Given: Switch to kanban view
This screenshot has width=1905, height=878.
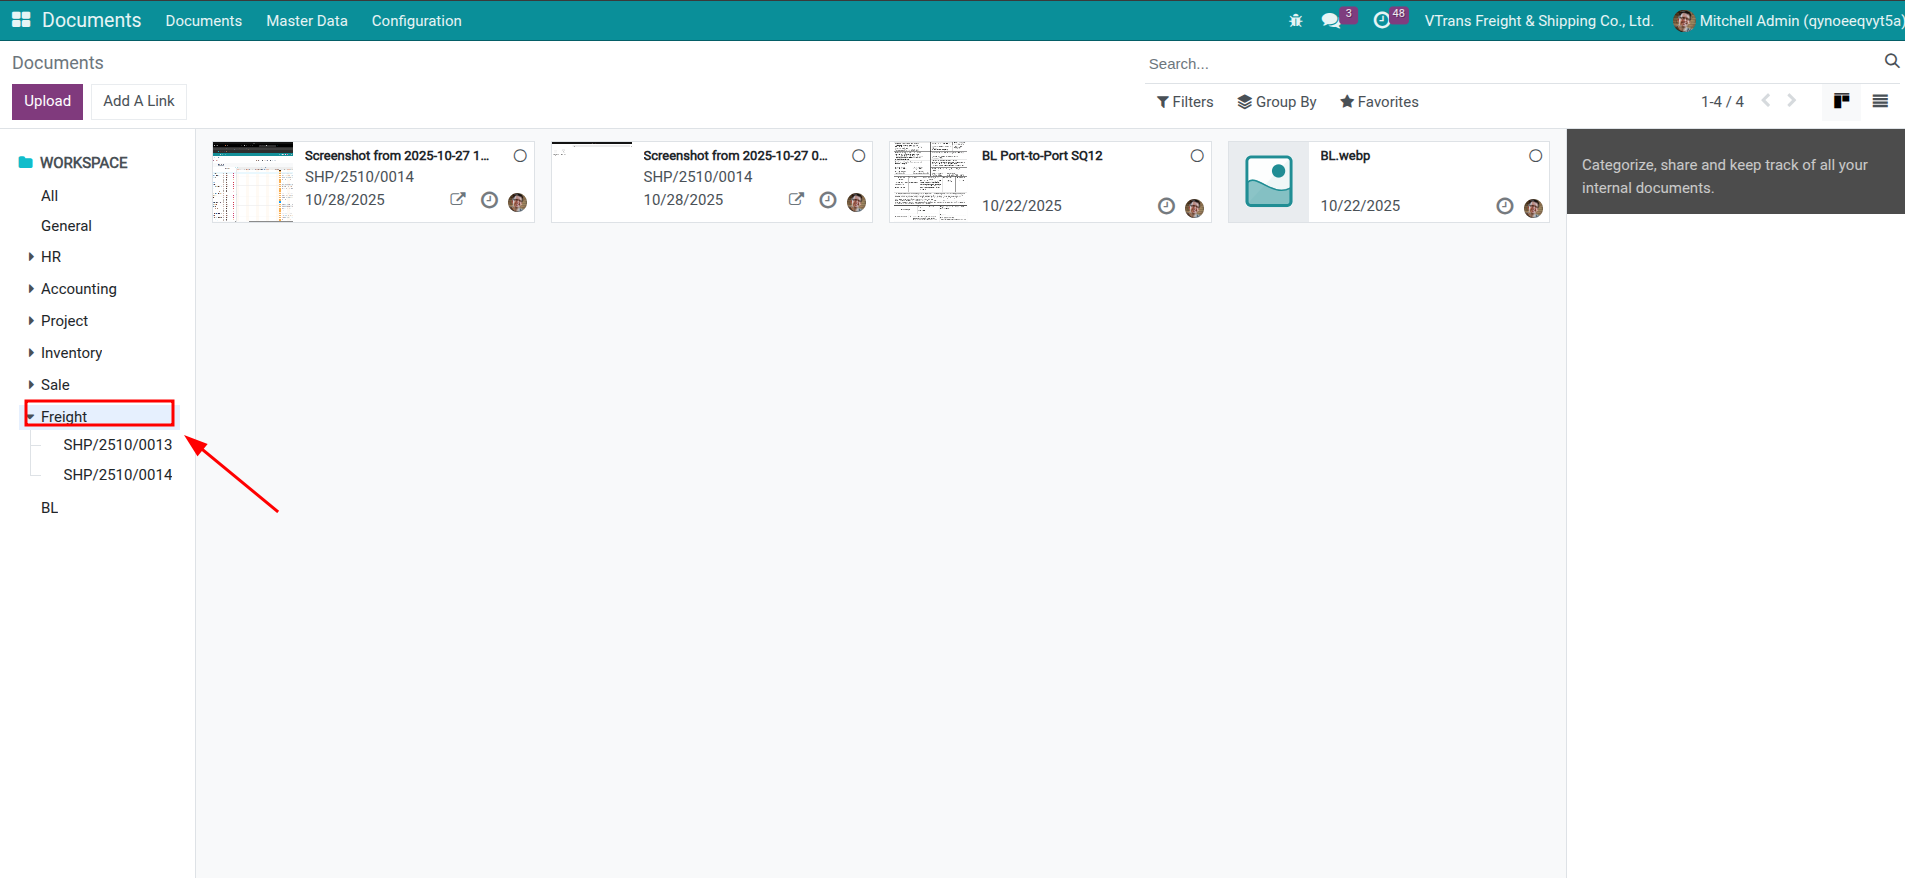Looking at the screenshot, I should click(x=1841, y=101).
